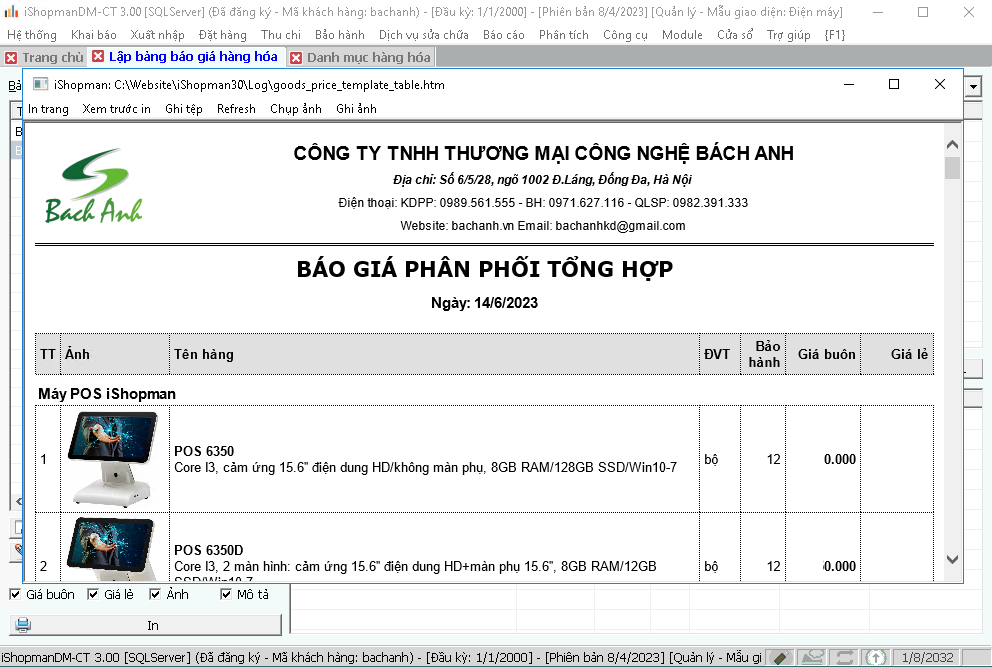Screen dimensions: 992x667
Task: Click the iShopmanDM-CT app icon in the title bar
Action: [x=11, y=11]
